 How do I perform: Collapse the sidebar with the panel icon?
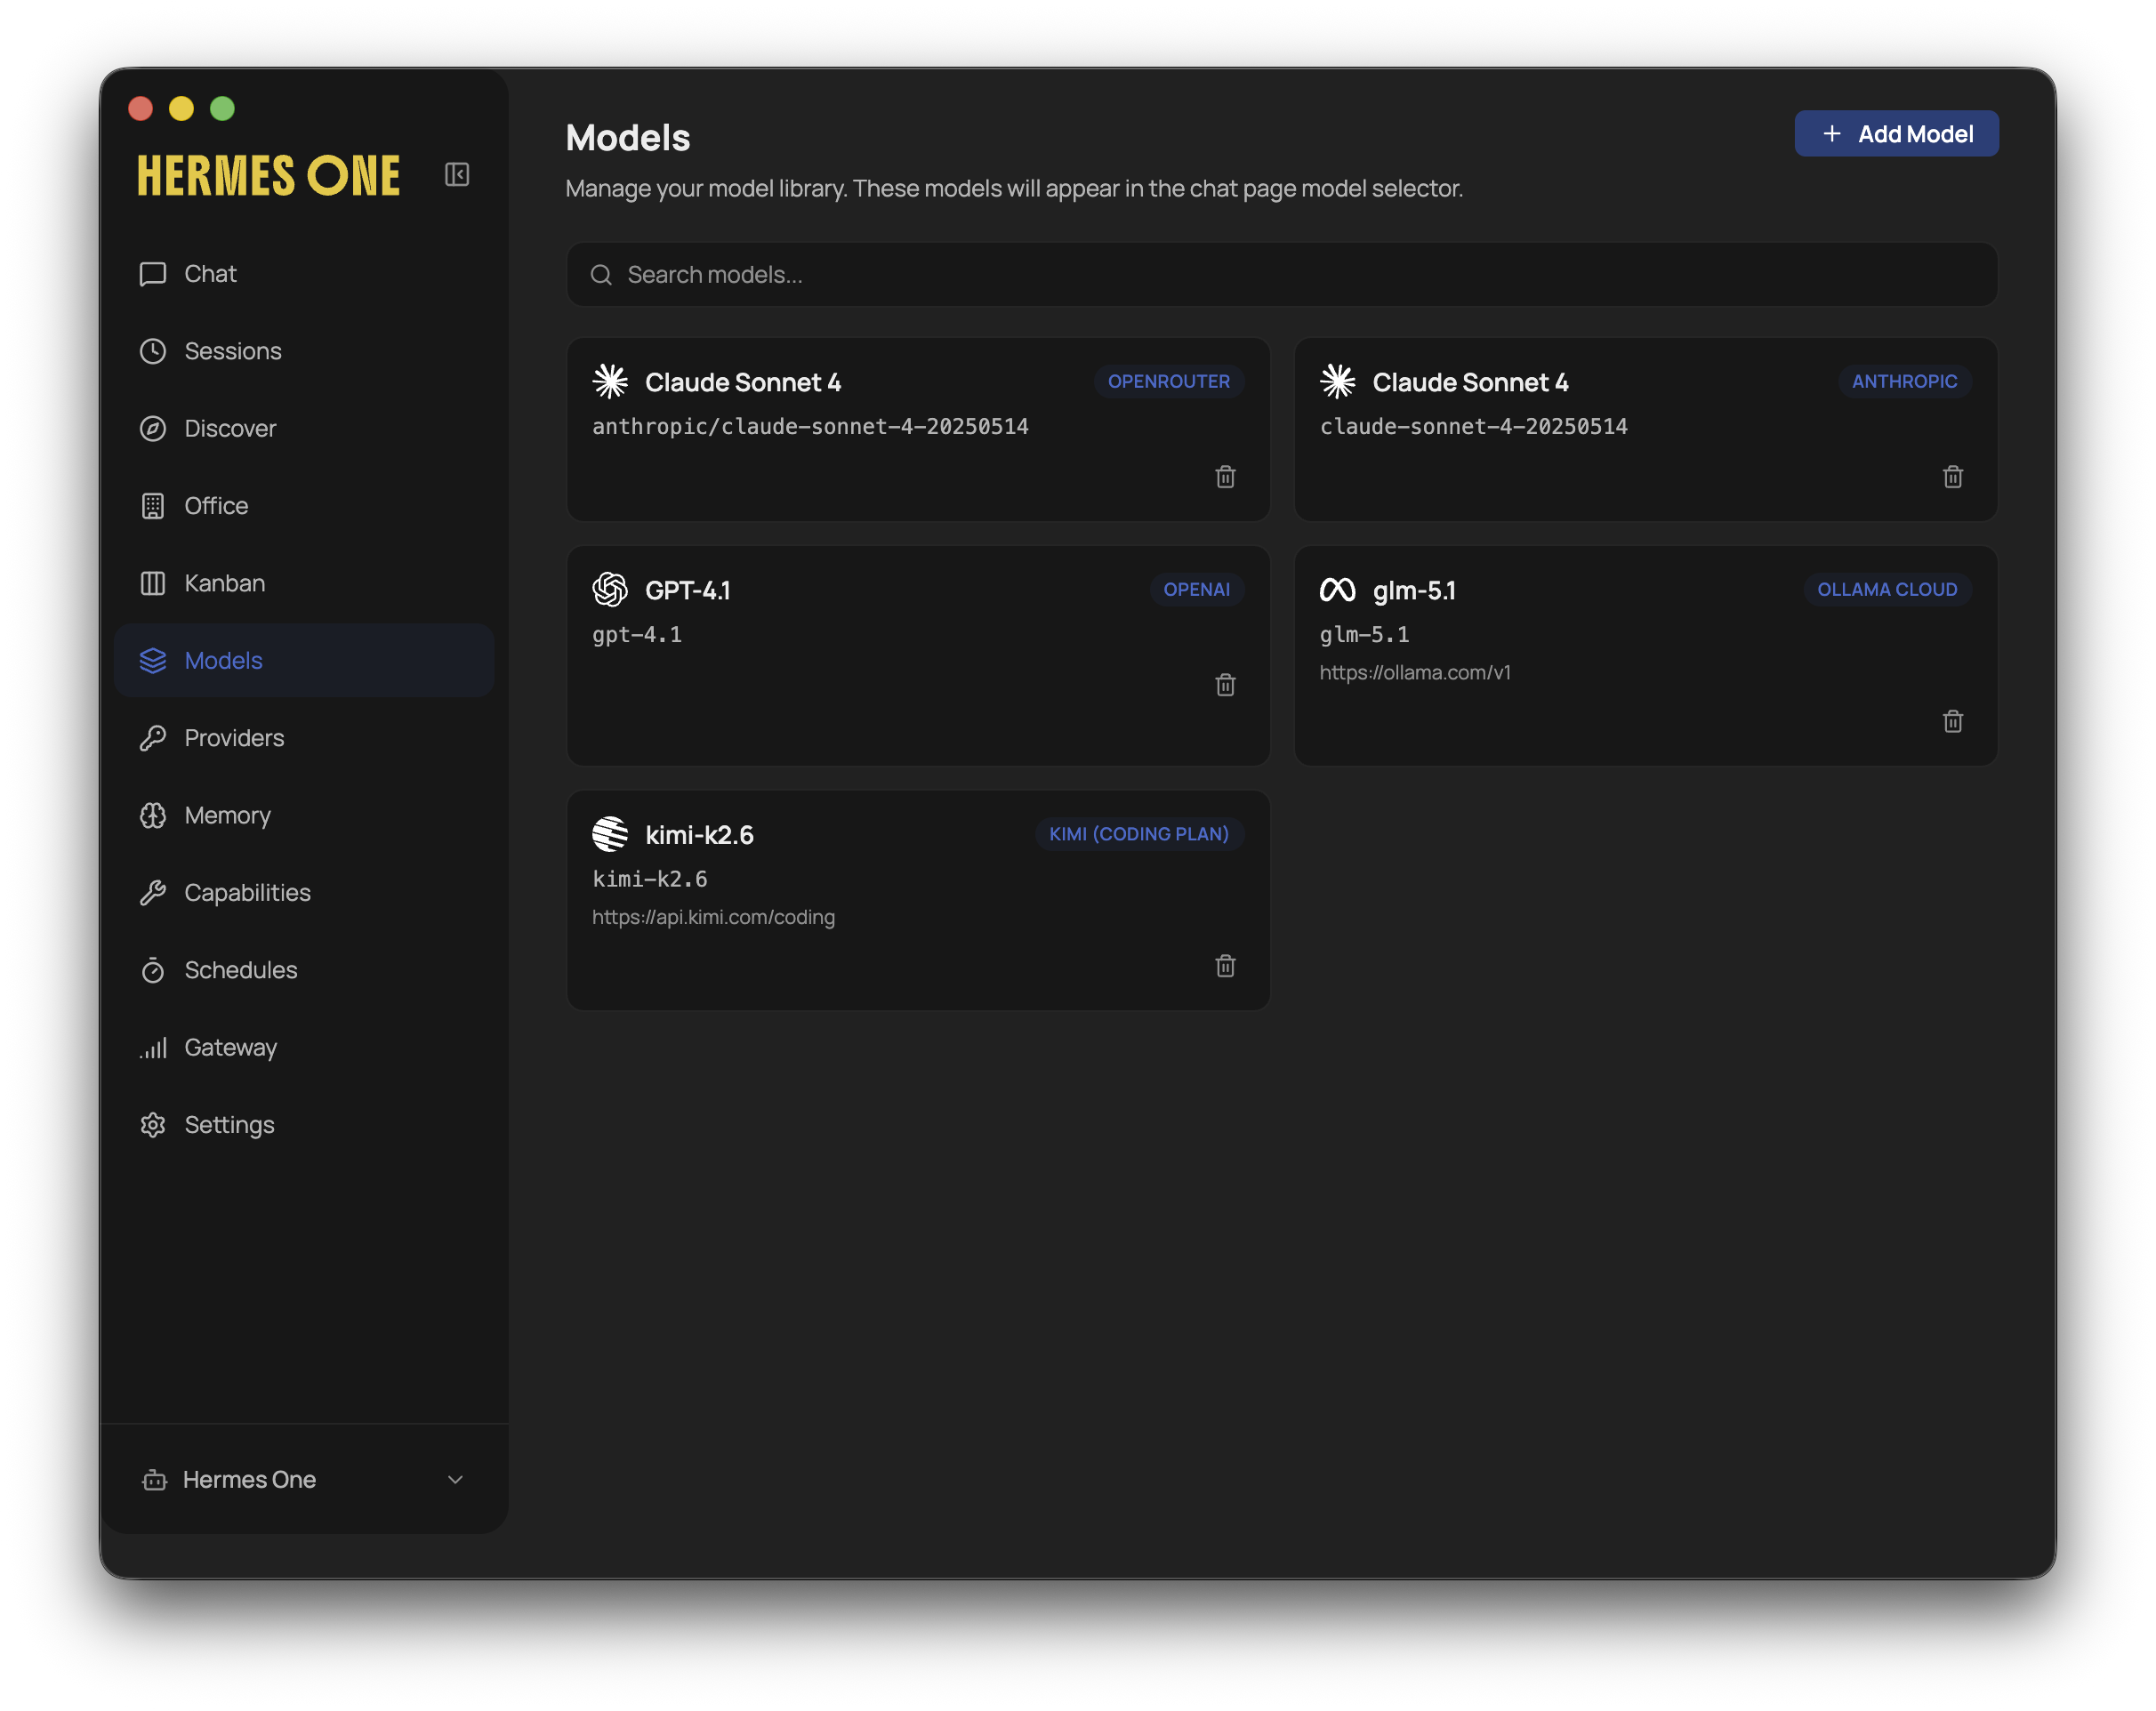[457, 175]
